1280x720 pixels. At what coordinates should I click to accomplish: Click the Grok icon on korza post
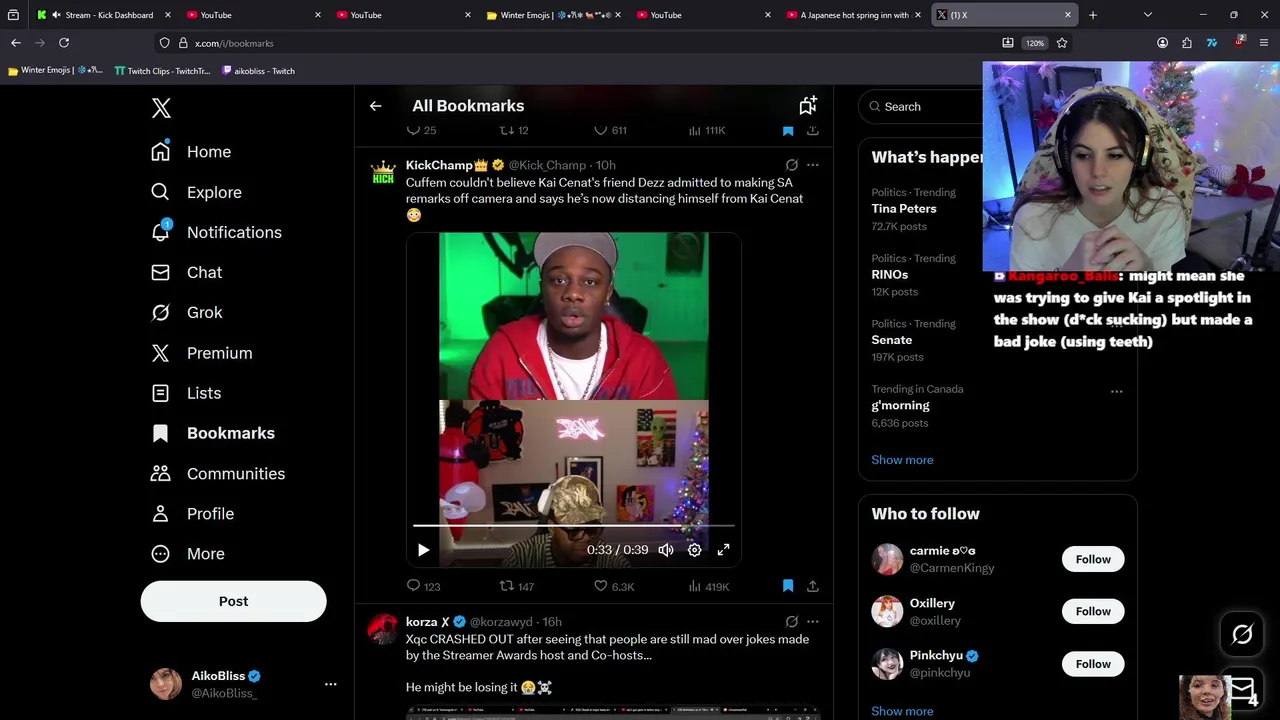tap(791, 622)
